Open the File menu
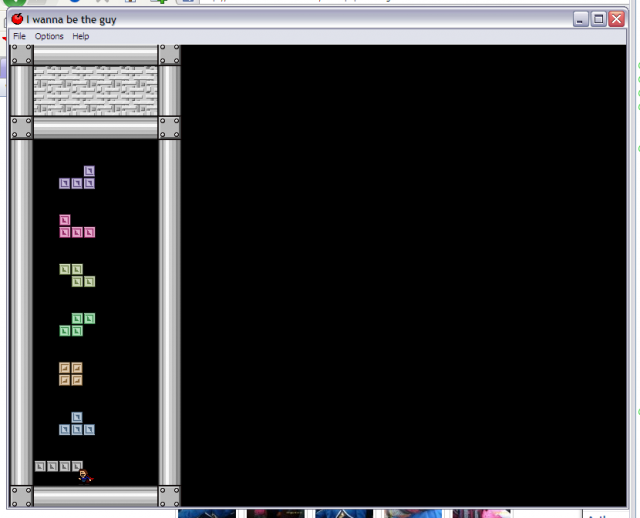This screenshot has height=518, width=640. click(19, 36)
